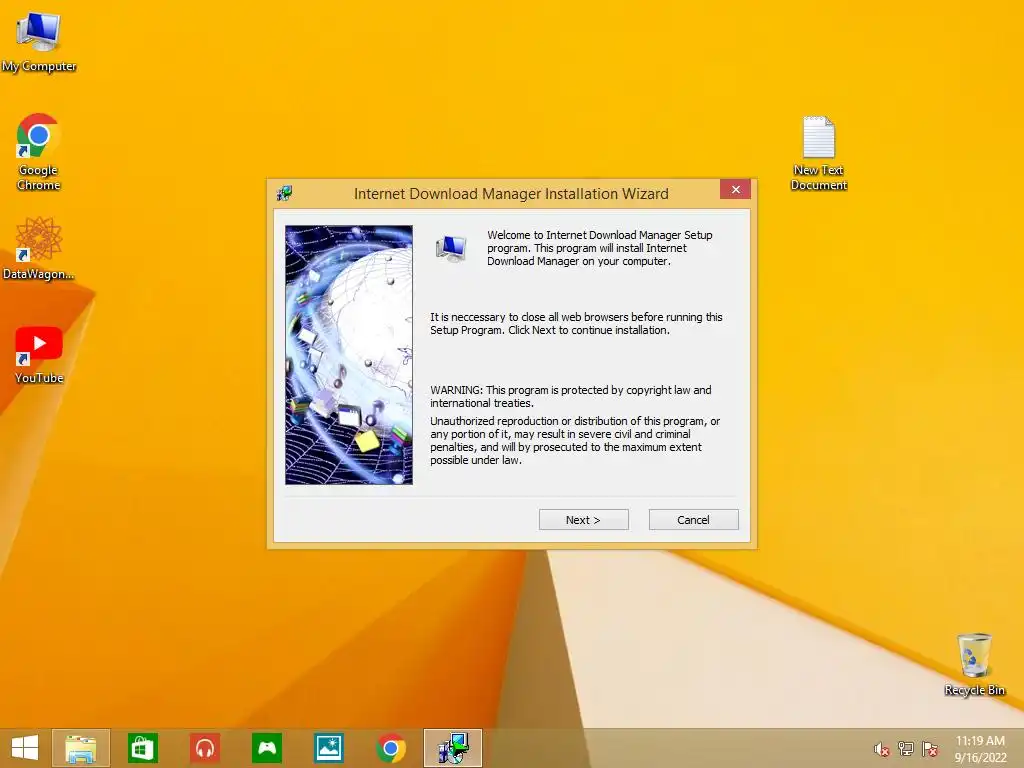Select Google Chrome desktop shortcut
Viewport: 1024px width, 768px height.
click(x=39, y=152)
